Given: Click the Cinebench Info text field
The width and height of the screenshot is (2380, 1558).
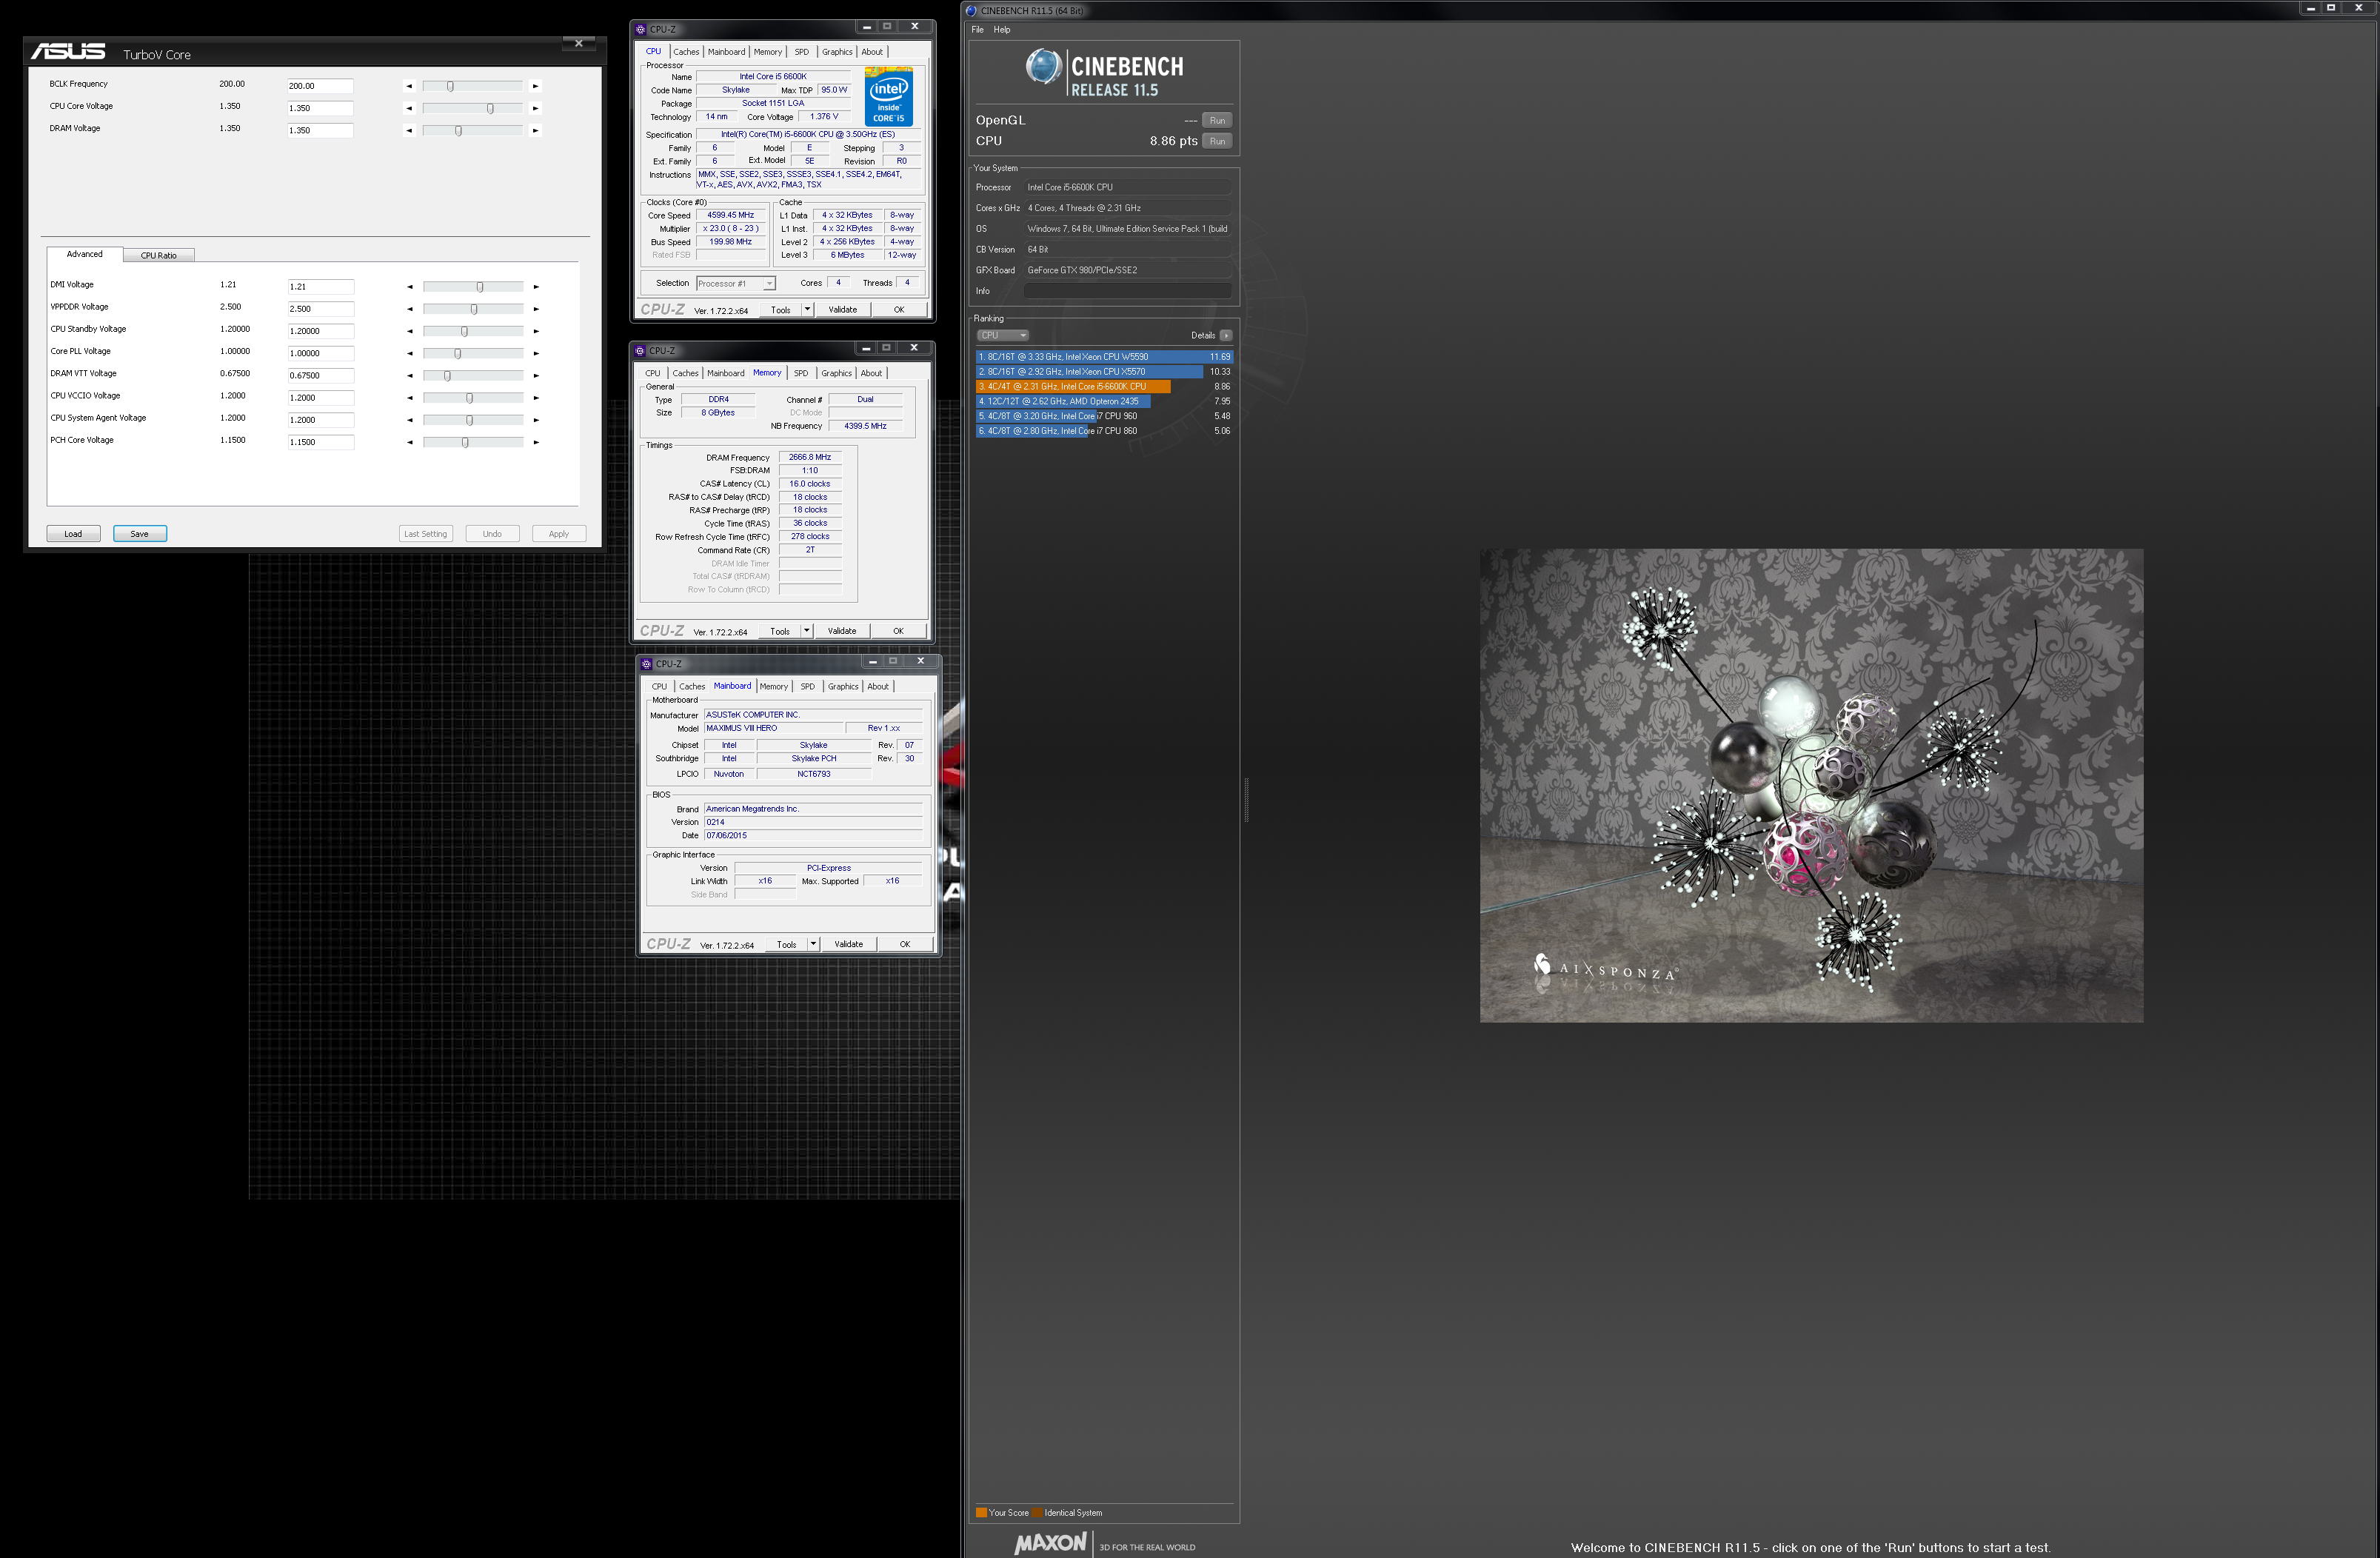Looking at the screenshot, I should [x=1127, y=291].
